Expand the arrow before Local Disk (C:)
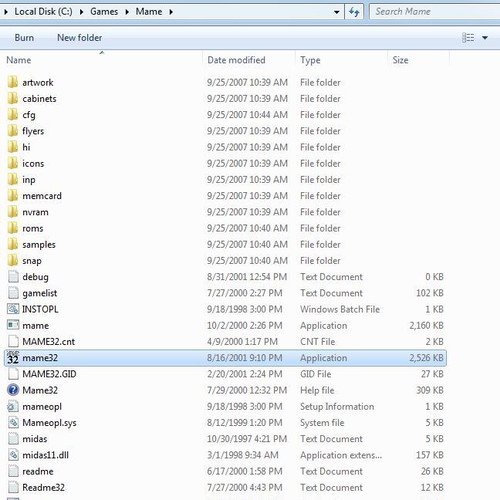The width and height of the screenshot is (500, 500). [6, 12]
